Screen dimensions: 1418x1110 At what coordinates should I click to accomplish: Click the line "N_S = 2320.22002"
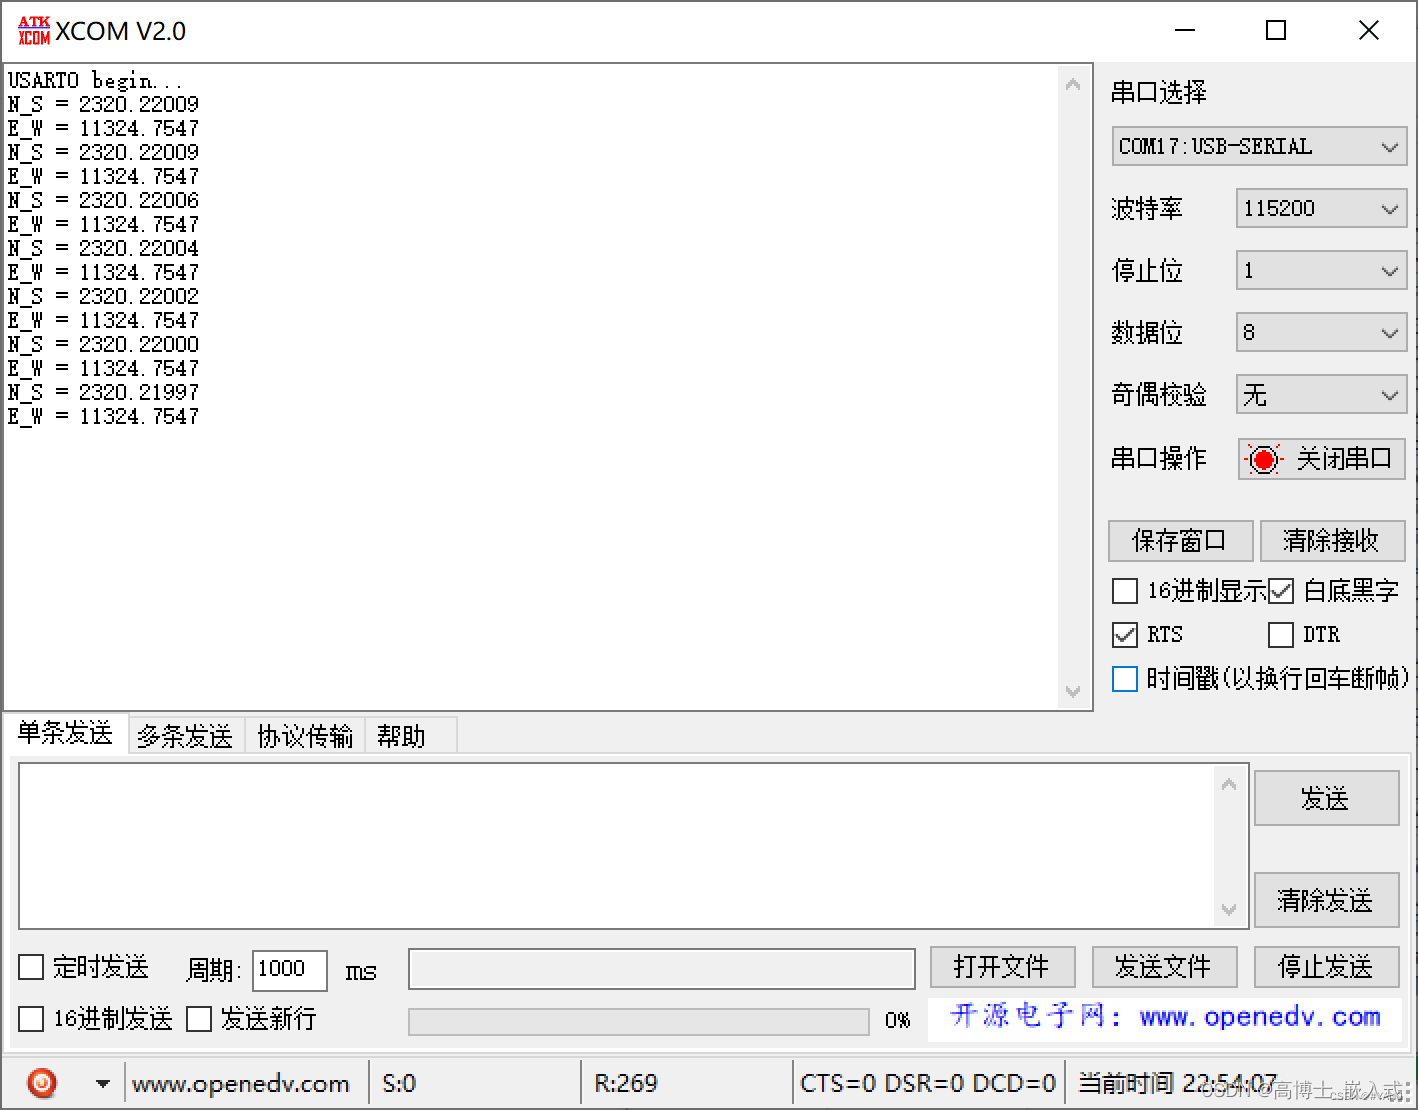pyautogui.click(x=103, y=296)
